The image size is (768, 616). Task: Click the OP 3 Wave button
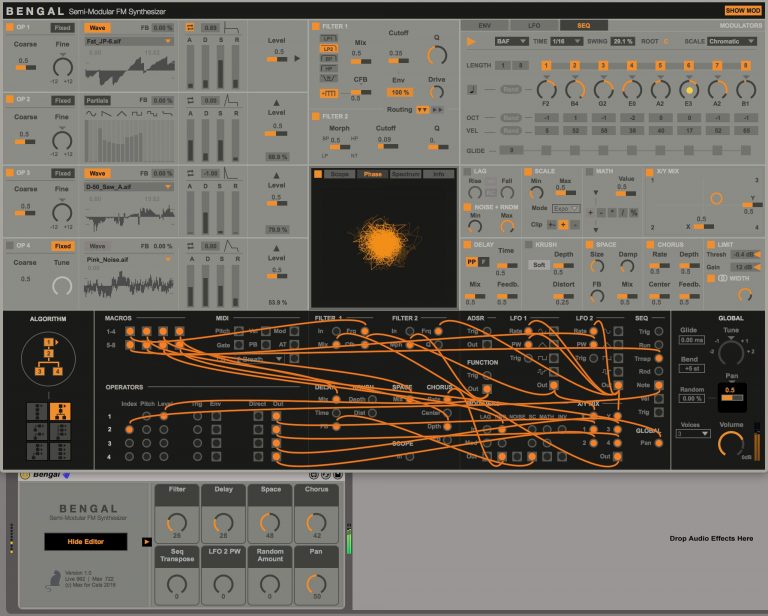tap(97, 173)
